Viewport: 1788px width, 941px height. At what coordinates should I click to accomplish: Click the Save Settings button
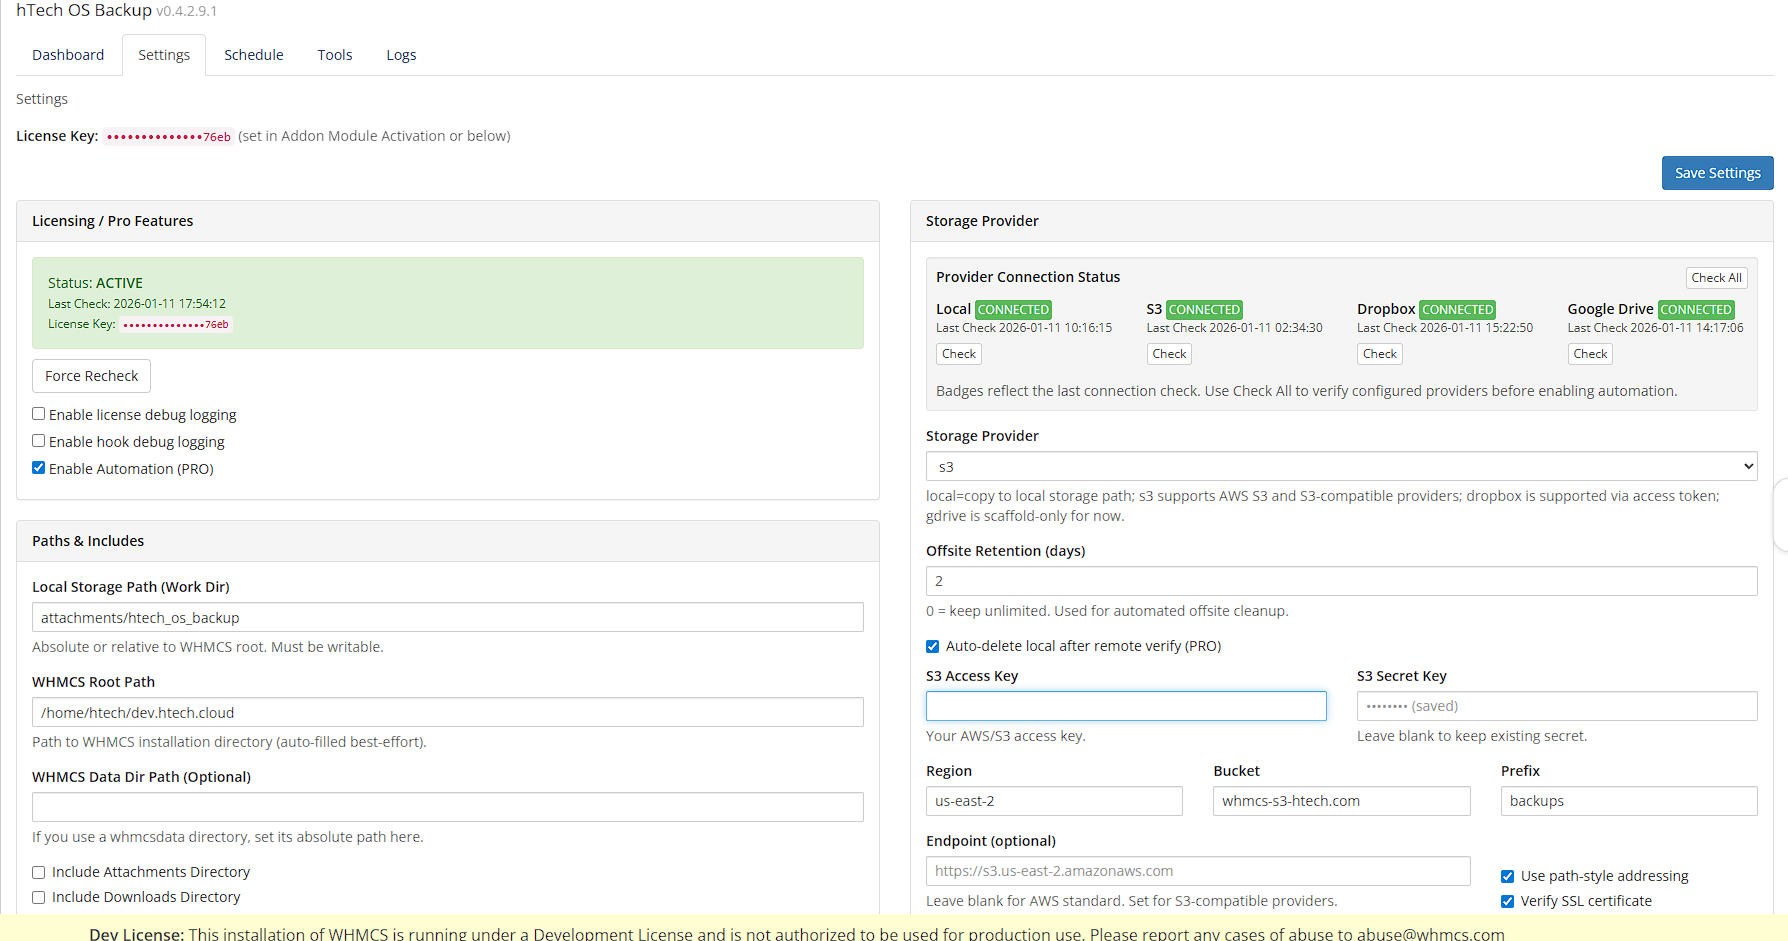(x=1717, y=173)
